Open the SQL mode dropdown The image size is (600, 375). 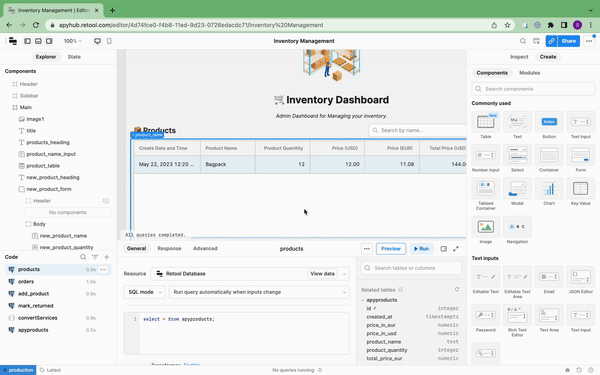pyautogui.click(x=144, y=292)
